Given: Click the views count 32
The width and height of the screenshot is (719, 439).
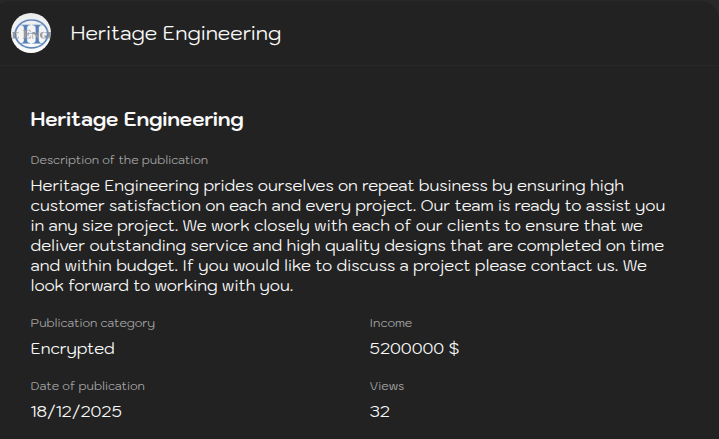Looking at the screenshot, I should coord(380,411).
